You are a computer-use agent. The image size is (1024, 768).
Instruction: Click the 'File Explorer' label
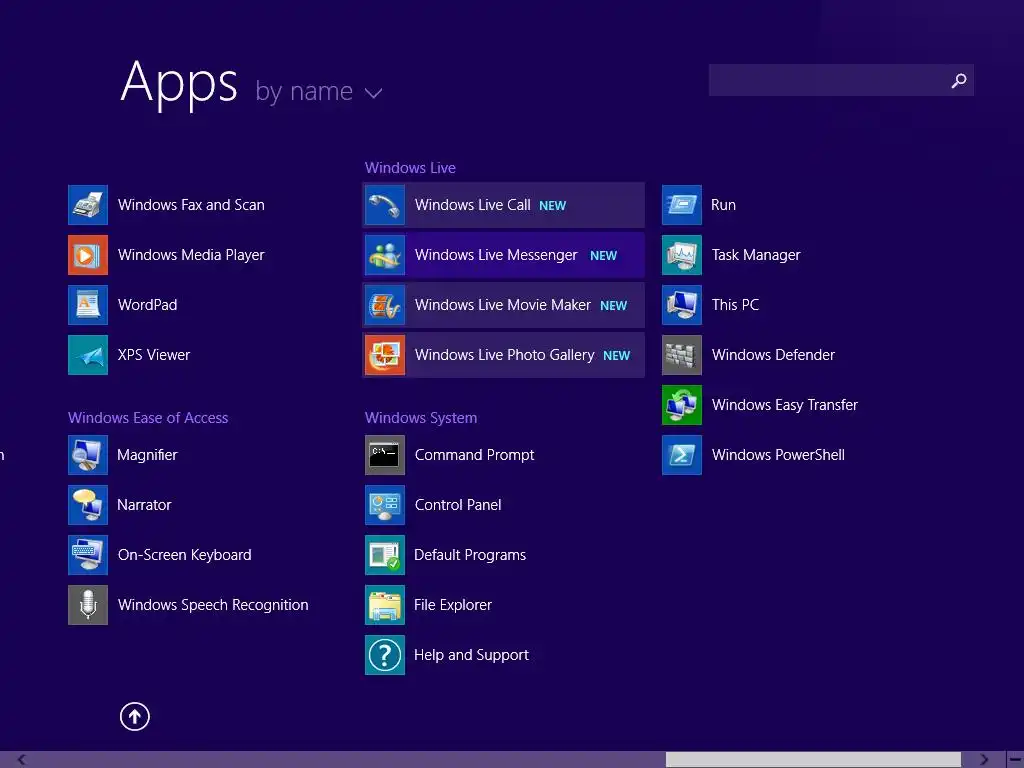click(x=453, y=605)
